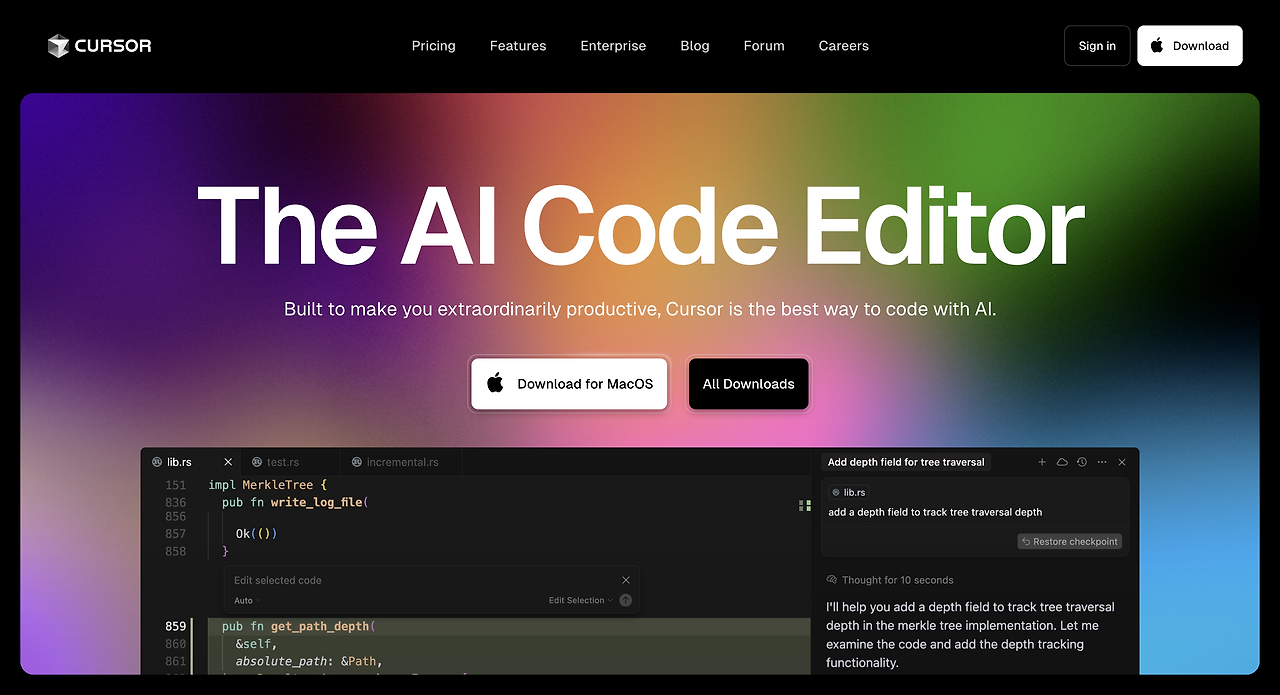Image resolution: width=1280 pixels, height=695 pixels.
Task: Open the Blog link
Action: click(x=695, y=46)
